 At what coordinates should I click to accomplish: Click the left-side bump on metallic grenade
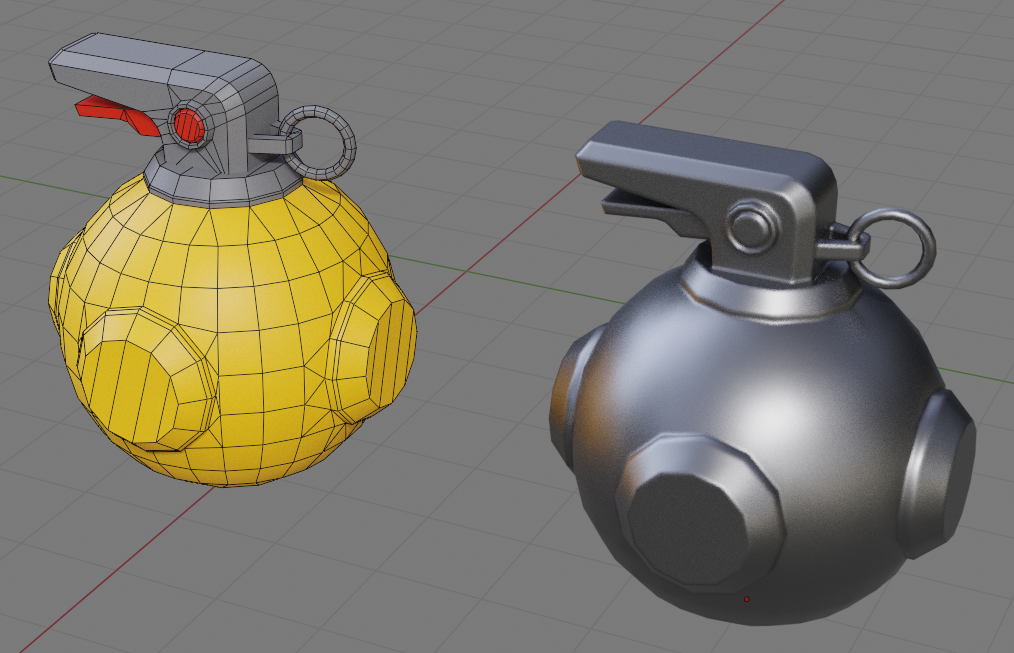[564, 400]
